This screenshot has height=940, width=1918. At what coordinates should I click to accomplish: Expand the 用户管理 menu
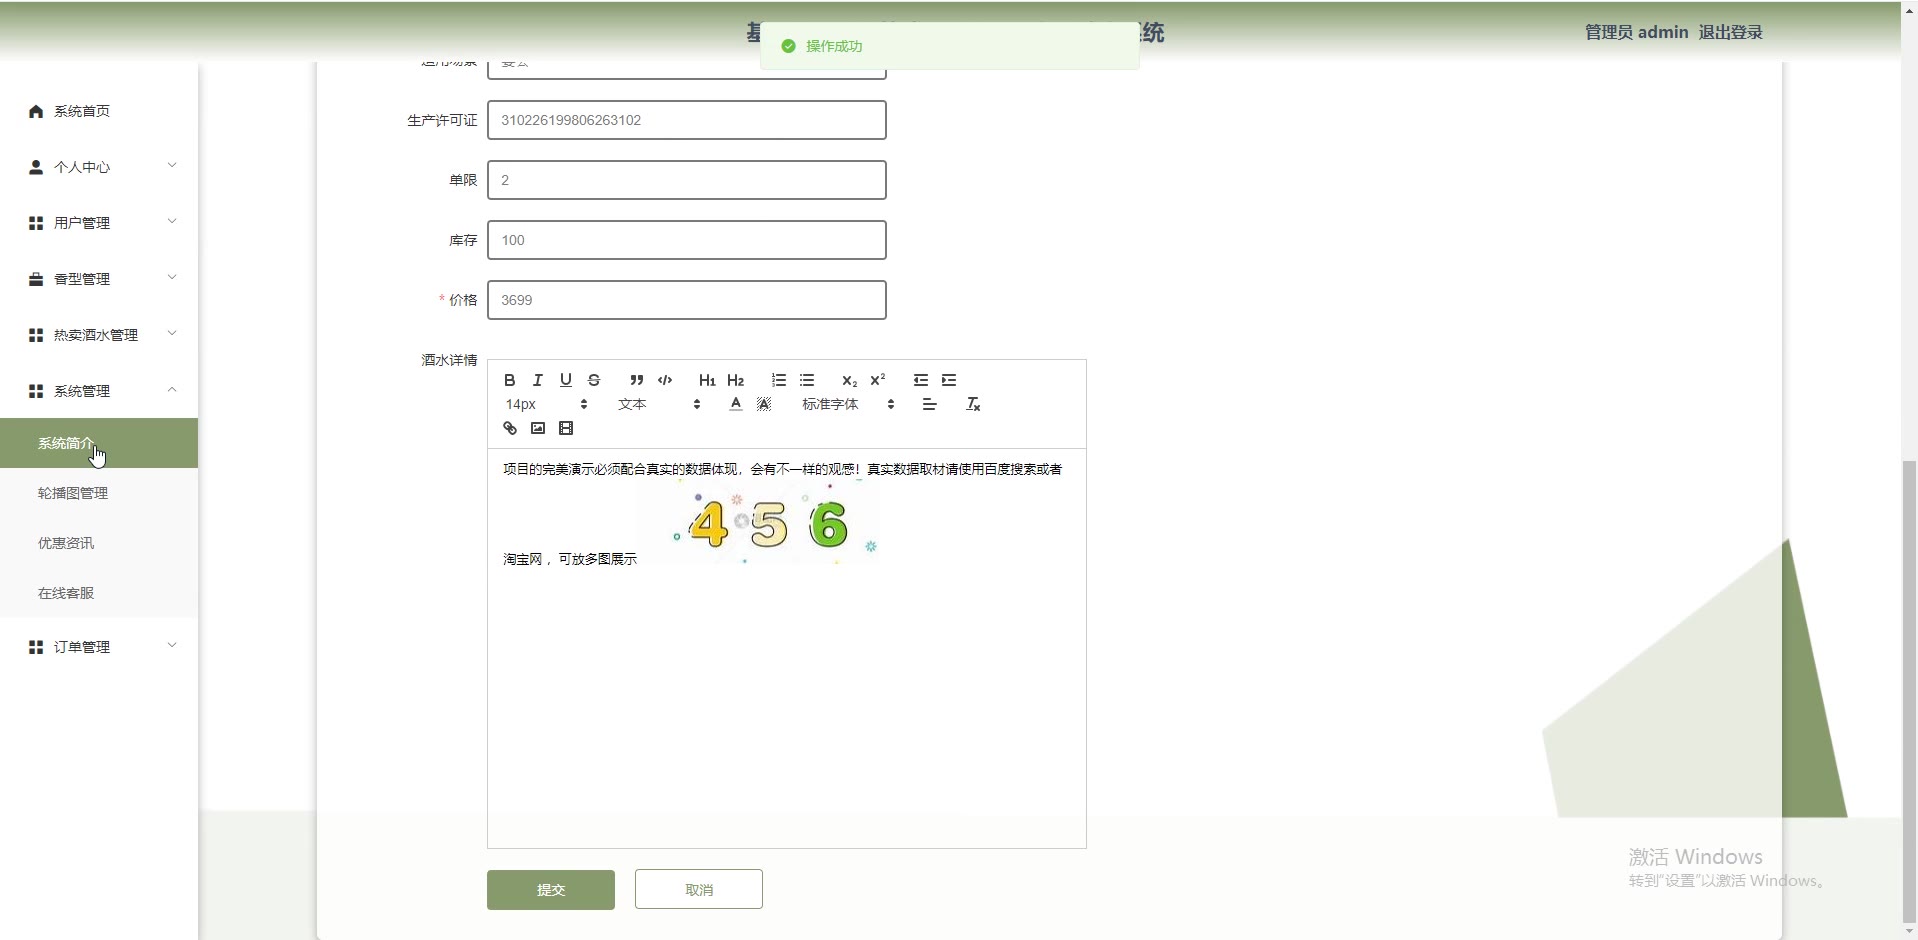point(99,223)
